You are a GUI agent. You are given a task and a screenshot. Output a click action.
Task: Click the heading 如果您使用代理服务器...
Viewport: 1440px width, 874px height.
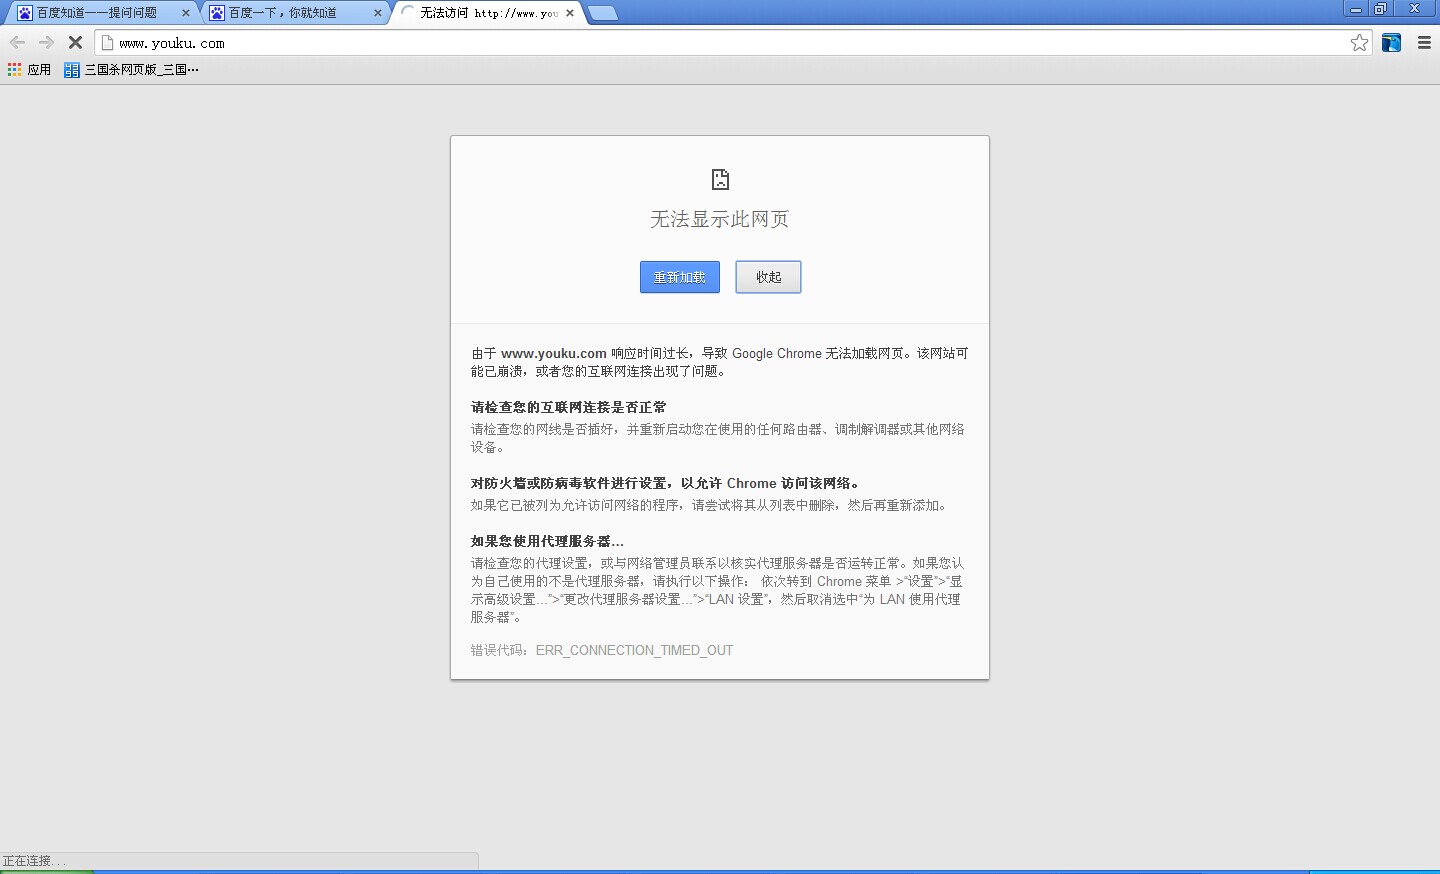(x=547, y=541)
